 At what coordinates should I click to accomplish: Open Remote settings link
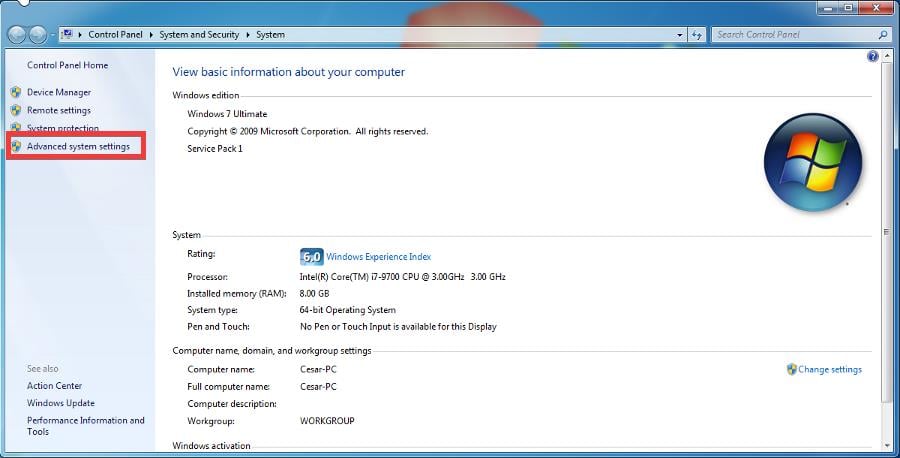pyautogui.click(x=59, y=110)
